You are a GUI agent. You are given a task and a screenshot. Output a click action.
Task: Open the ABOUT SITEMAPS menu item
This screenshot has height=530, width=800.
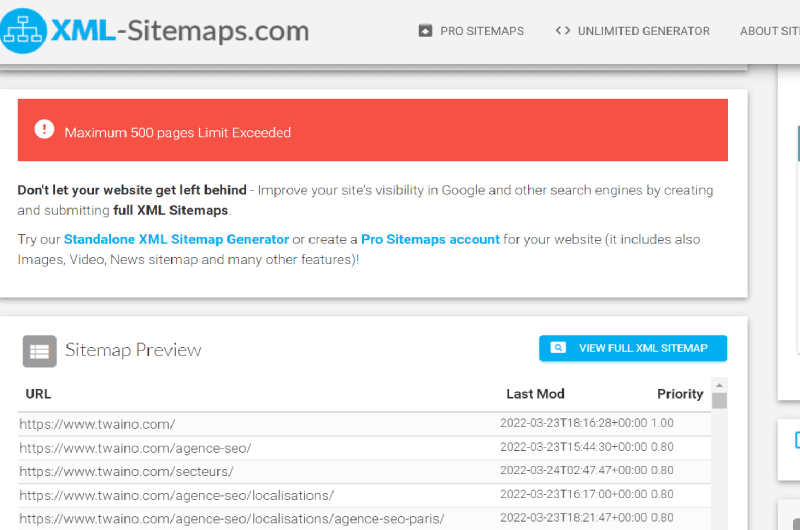[x=770, y=31]
